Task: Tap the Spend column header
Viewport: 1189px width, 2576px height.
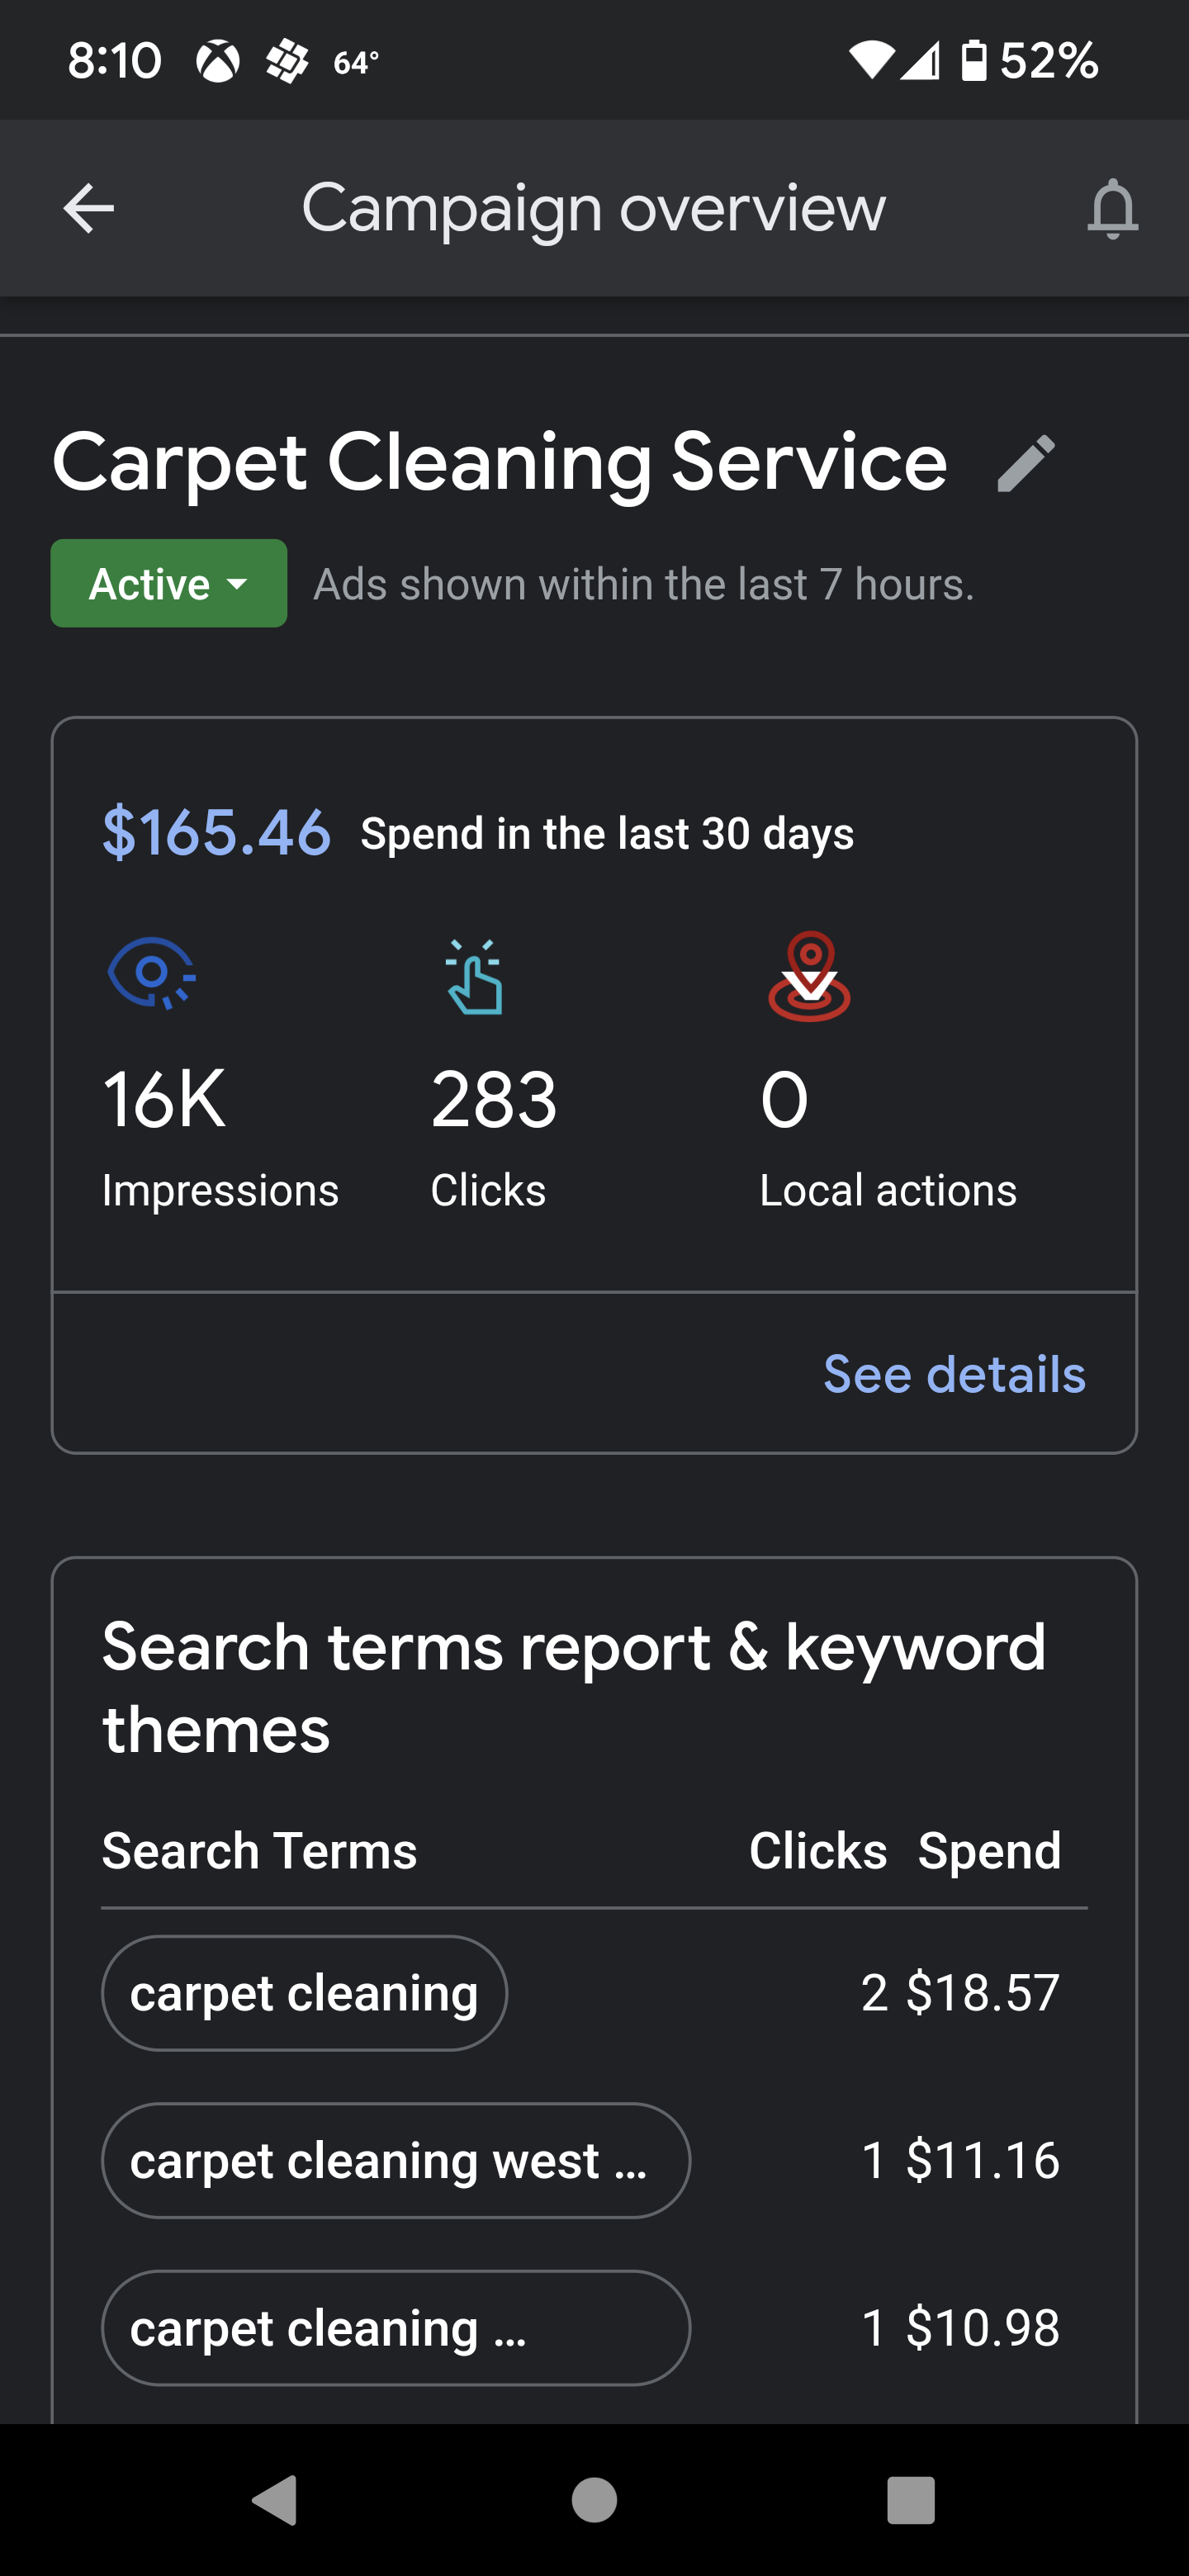Action: click(x=989, y=1850)
